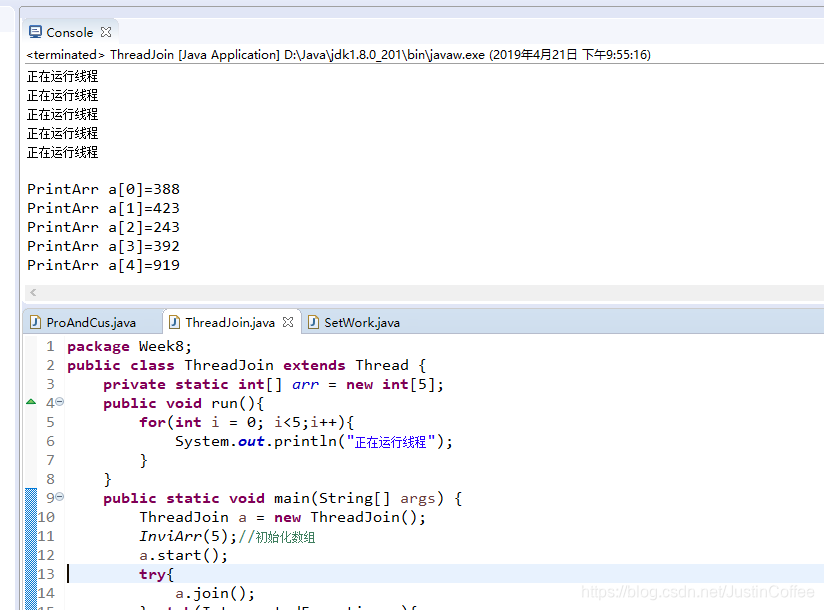Click console output line PrintArr a[4]=919
This screenshot has height=610, width=824.
tap(104, 265)
